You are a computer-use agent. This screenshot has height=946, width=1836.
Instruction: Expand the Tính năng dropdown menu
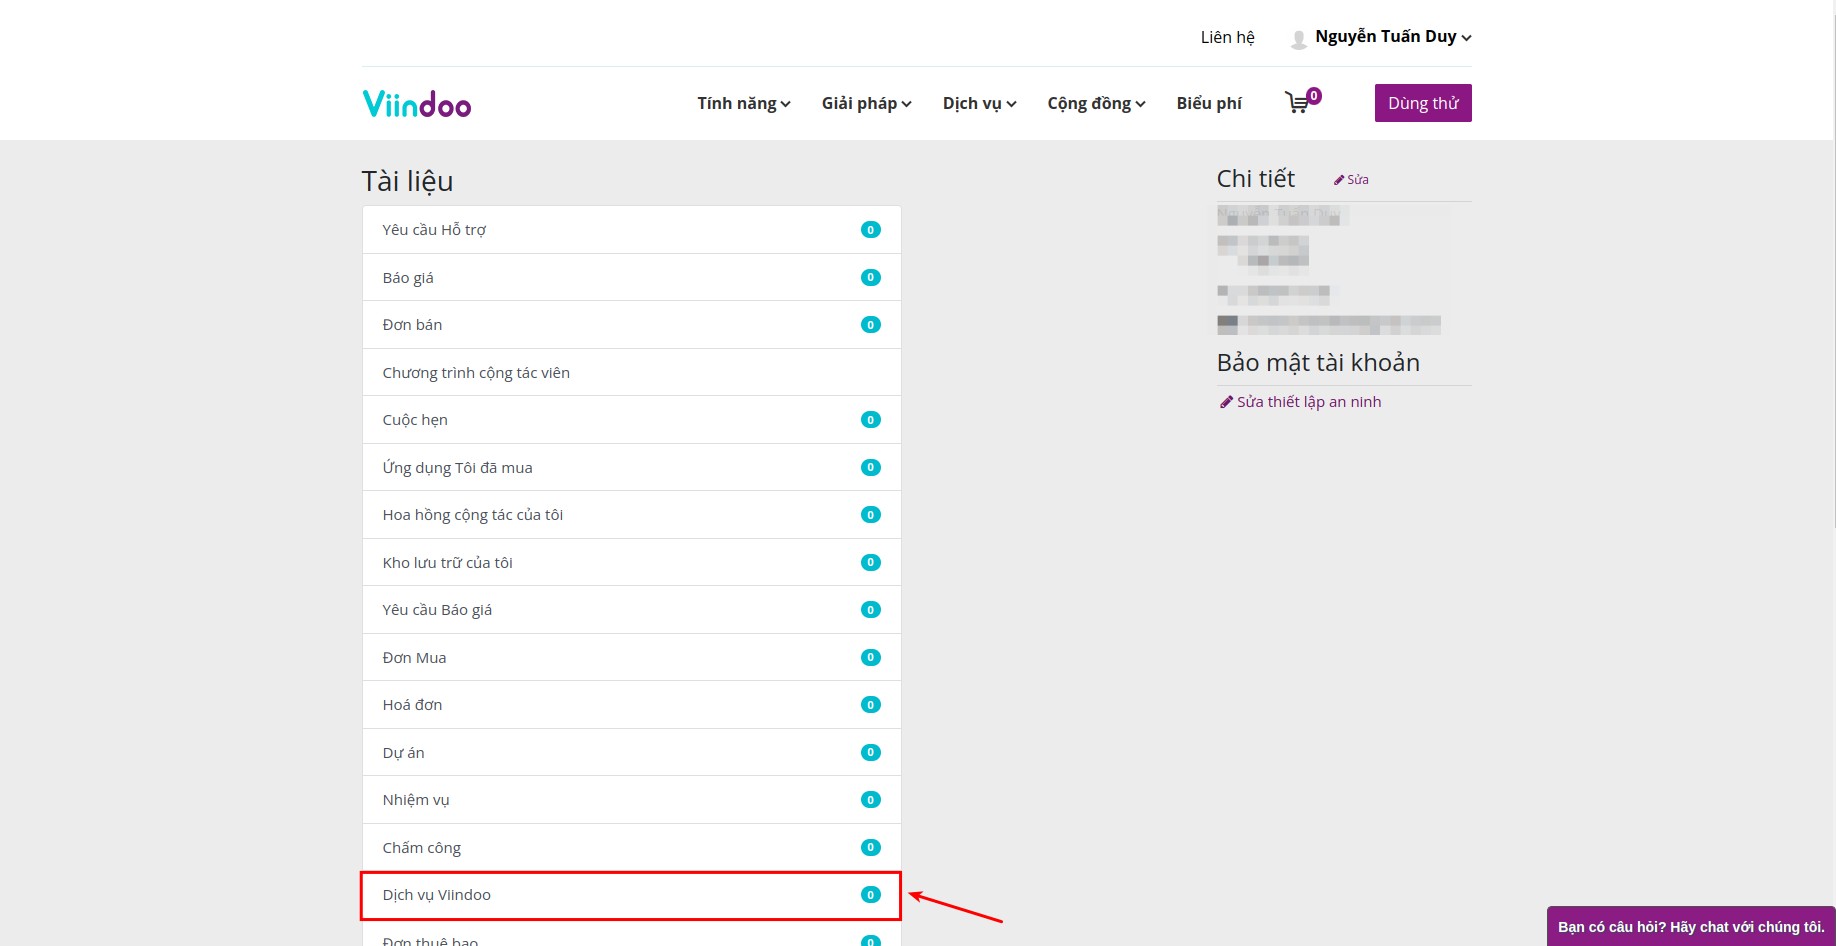[743, 103]
